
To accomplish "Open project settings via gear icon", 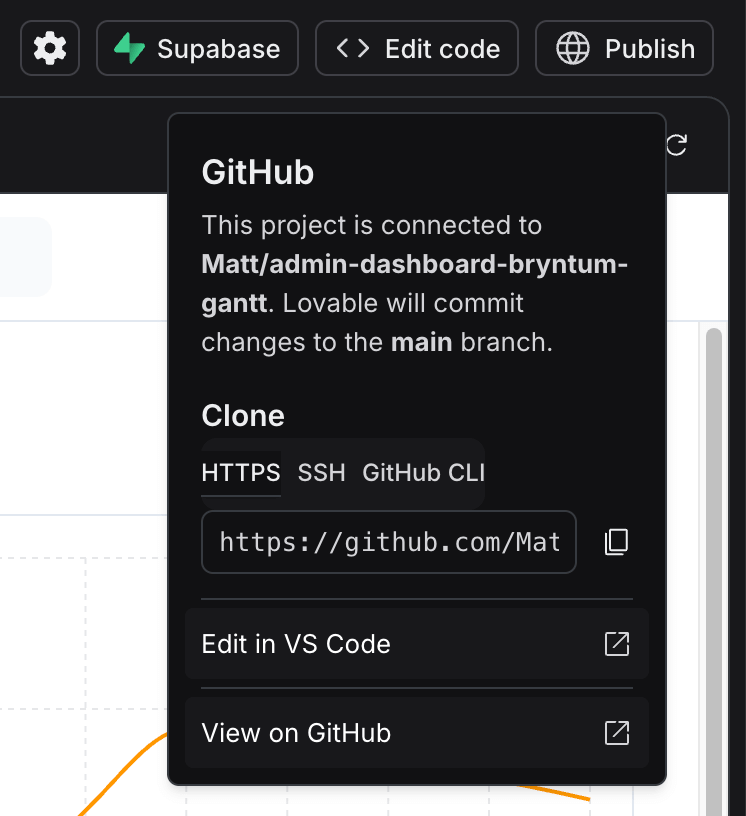I will [49, 48].
